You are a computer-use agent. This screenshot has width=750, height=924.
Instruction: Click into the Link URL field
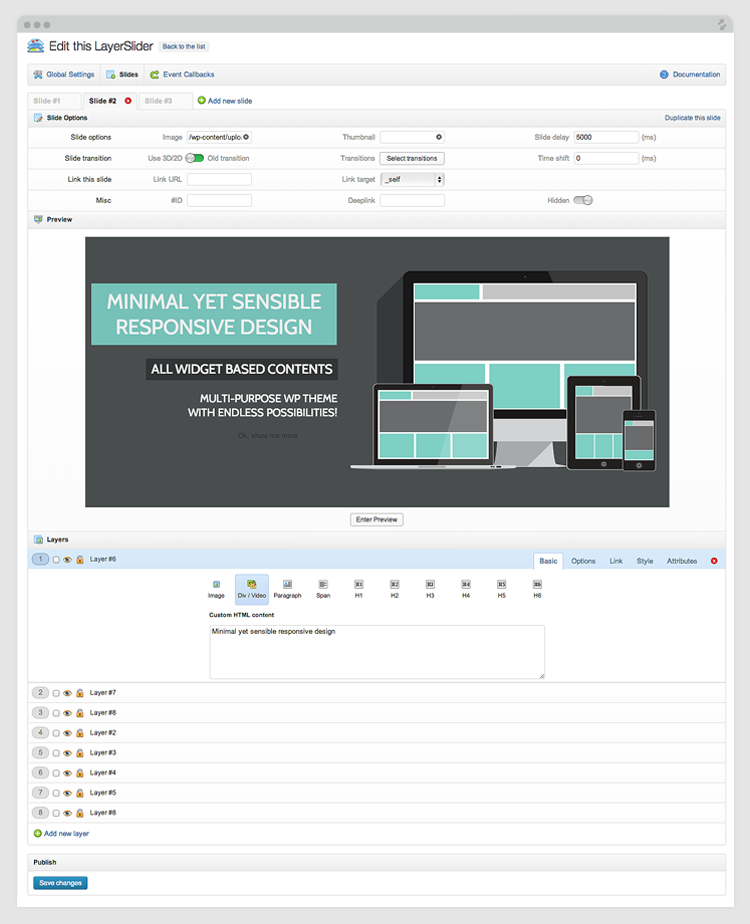click(x=219, y=179)
